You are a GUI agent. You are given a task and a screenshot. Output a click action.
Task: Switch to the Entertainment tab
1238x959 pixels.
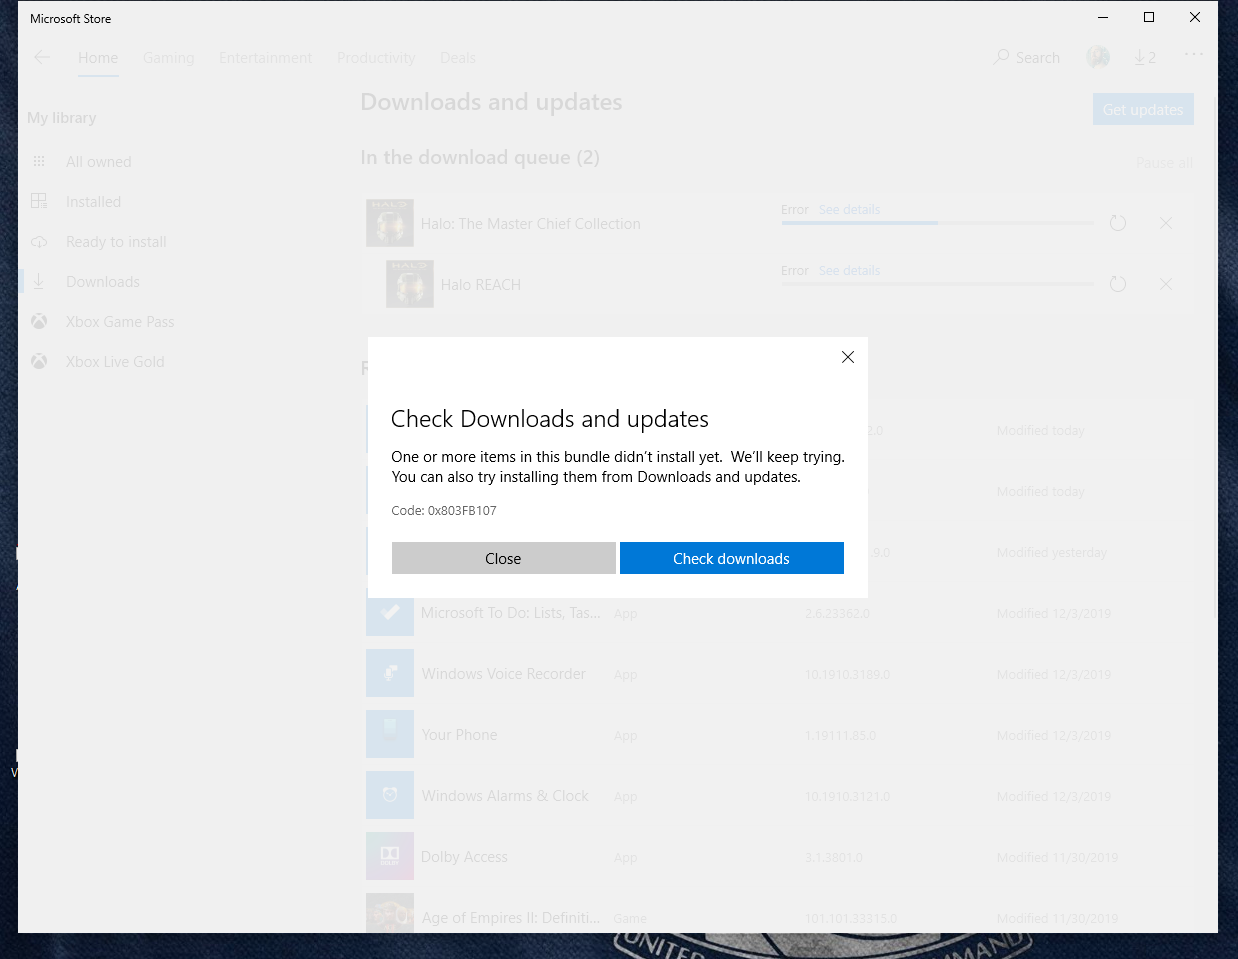point(265,58)
